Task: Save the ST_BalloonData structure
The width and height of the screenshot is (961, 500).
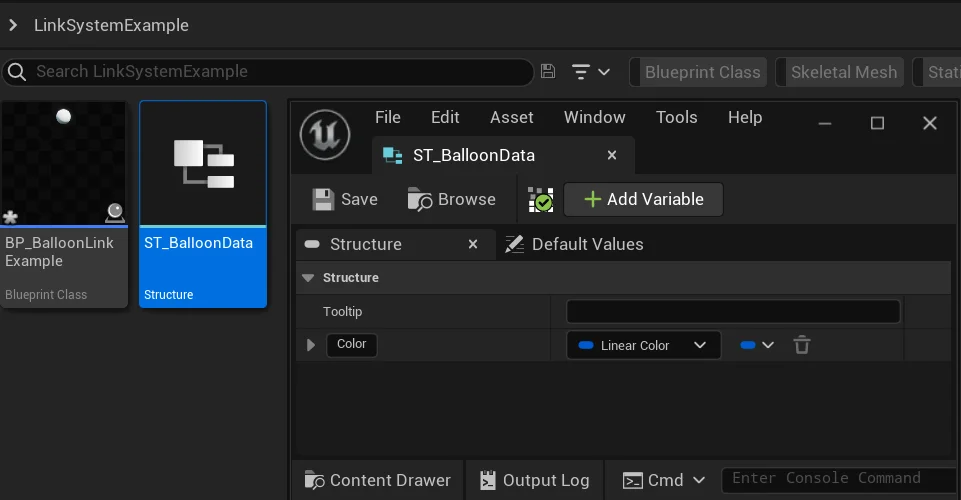Action: 345,199
